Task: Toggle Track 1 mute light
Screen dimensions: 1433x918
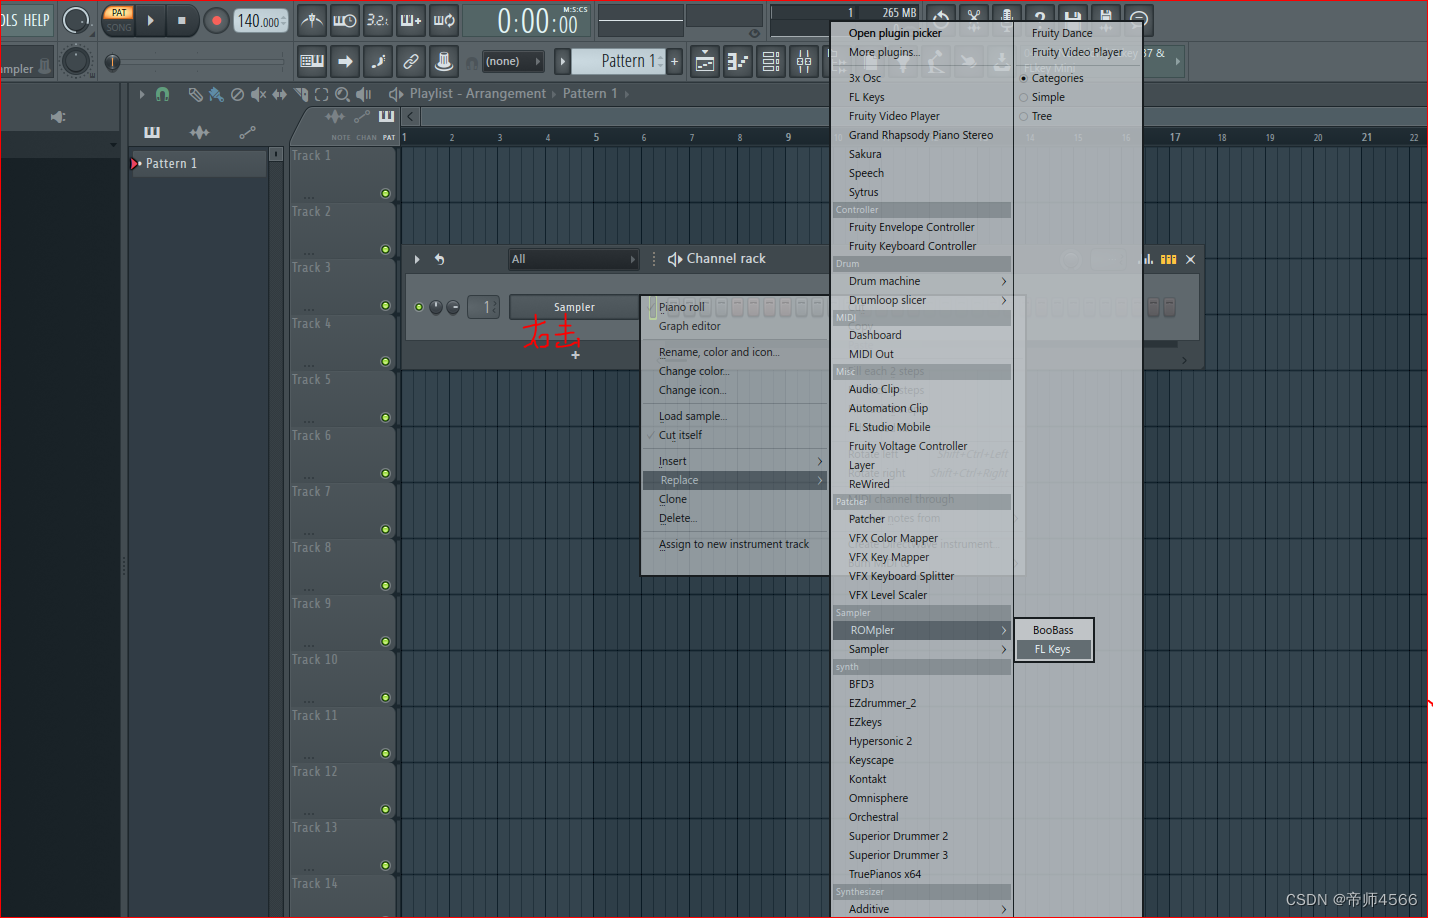Action: (x=385, y=193)
